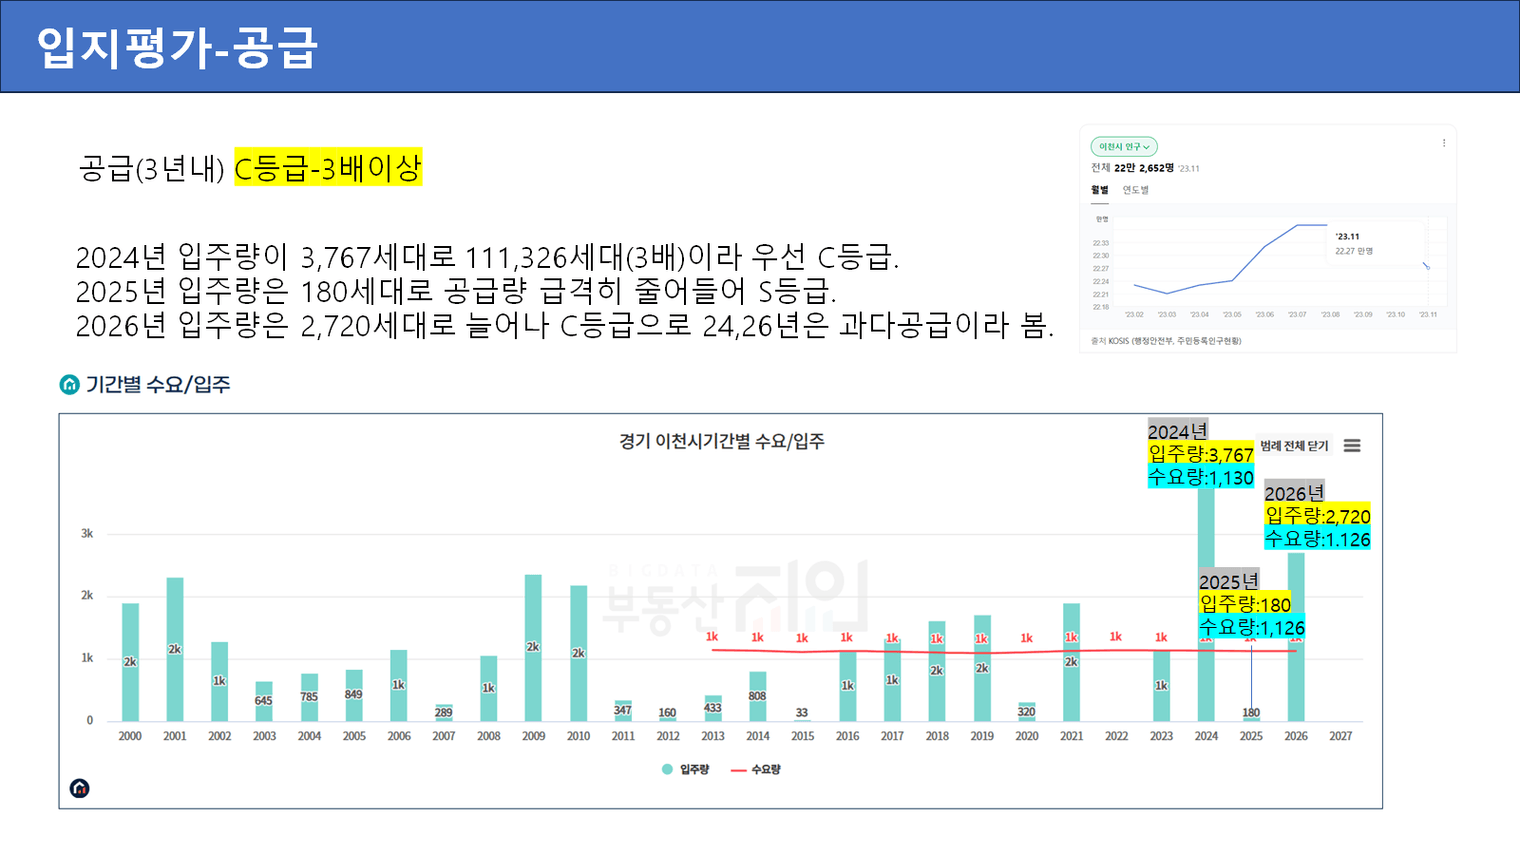
Task: Click the chart title 경기 이천시기간별 수요/입주
Action: pos(721,441)
